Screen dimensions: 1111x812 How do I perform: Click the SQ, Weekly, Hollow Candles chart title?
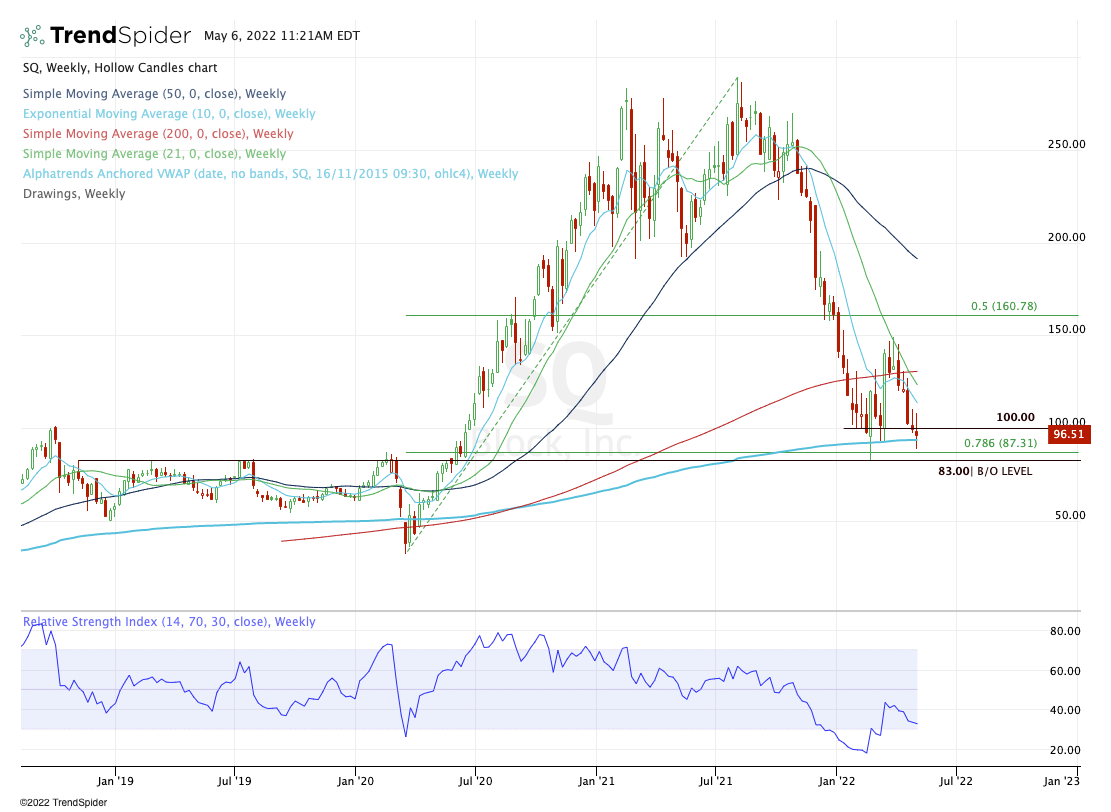(120, 68)
